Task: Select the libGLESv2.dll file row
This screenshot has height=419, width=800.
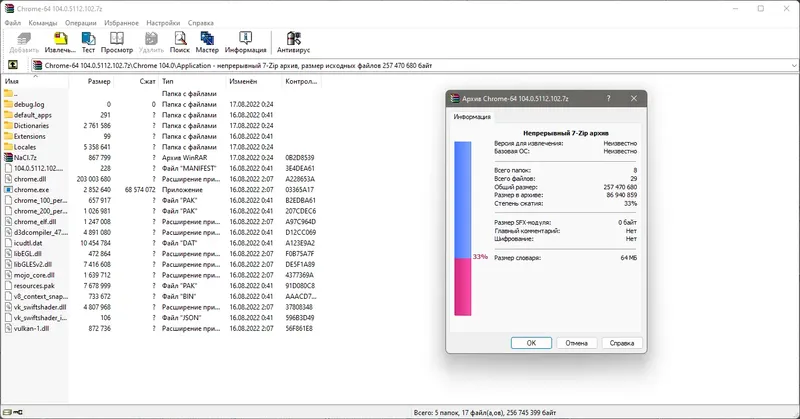Action: click(160, 264)
